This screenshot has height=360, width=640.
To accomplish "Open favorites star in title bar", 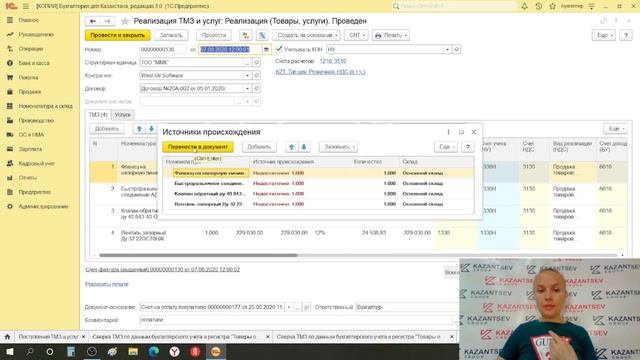I will tap(552, 6).
